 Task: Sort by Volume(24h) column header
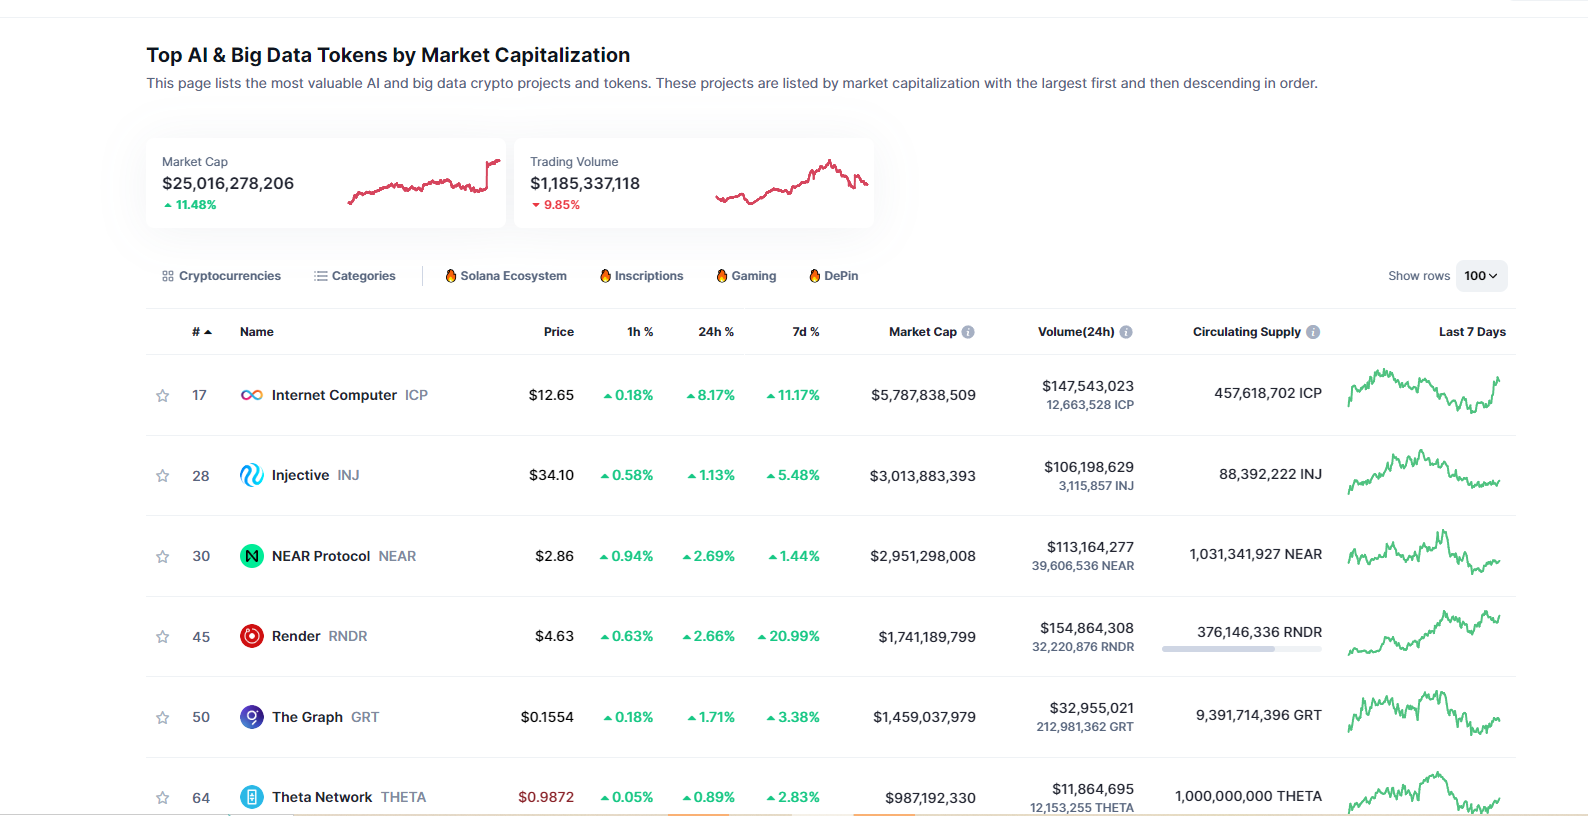1076,332
